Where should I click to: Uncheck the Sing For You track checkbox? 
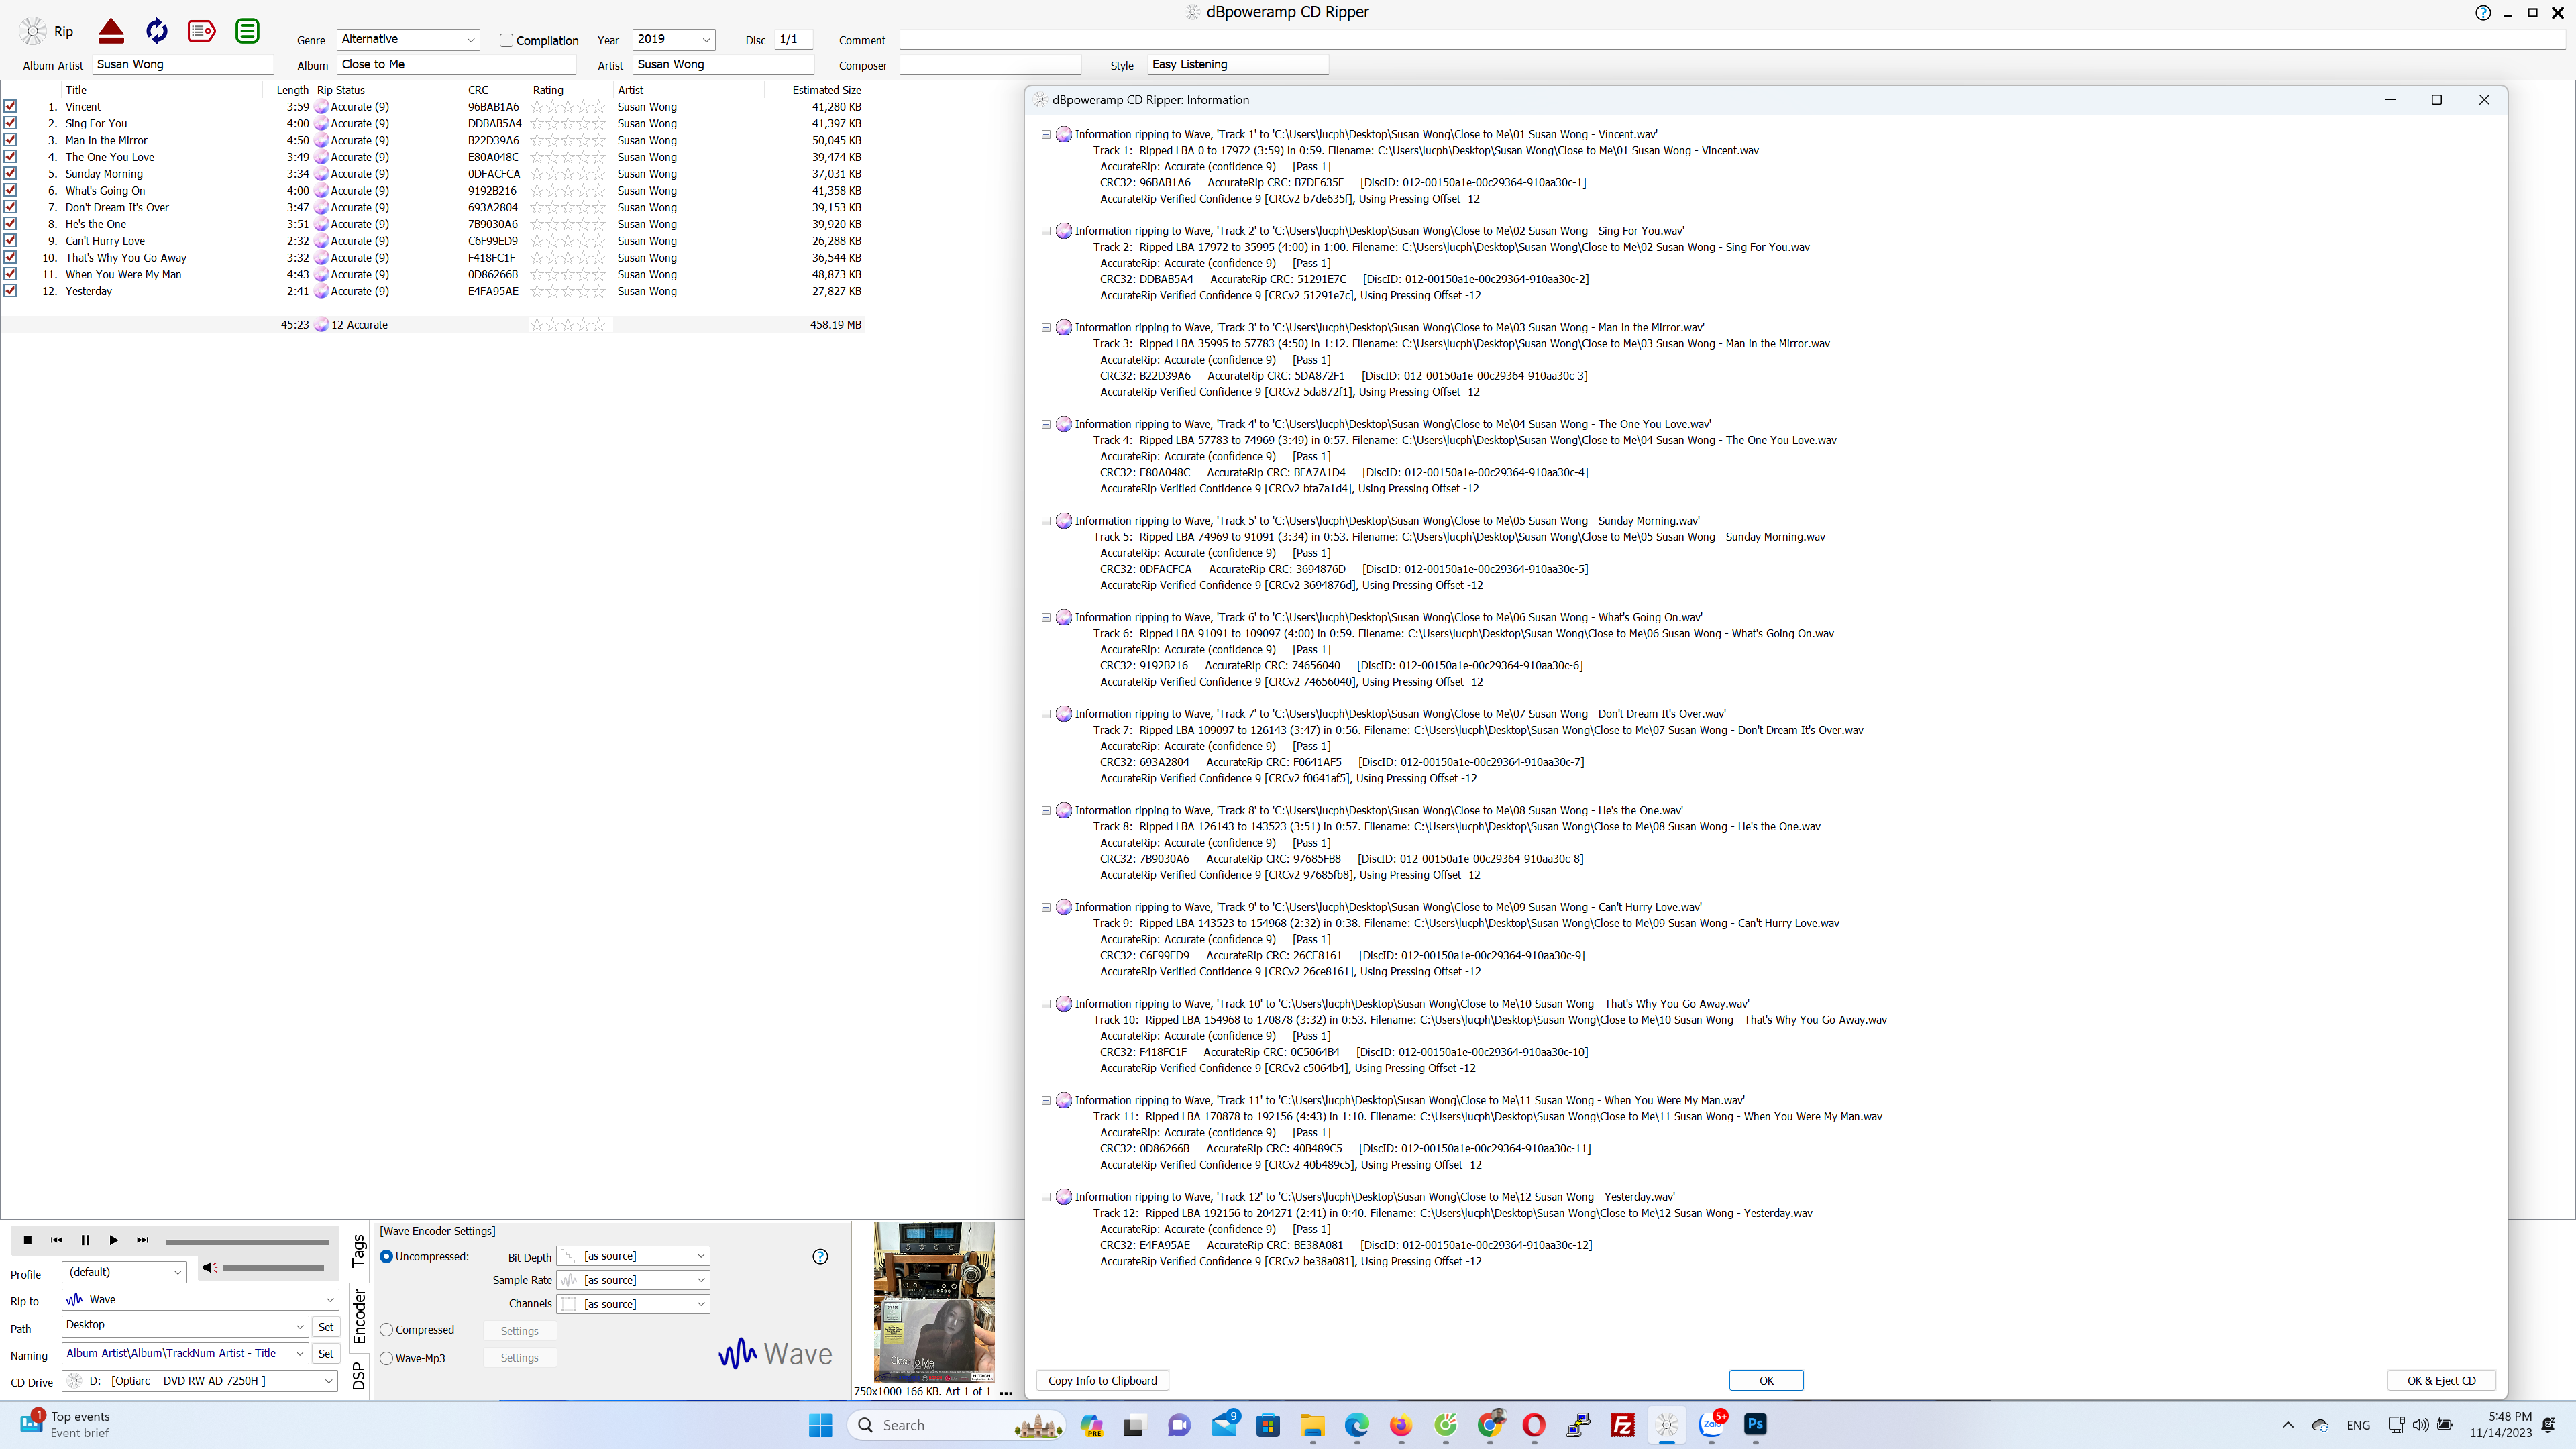coord(10,123)
